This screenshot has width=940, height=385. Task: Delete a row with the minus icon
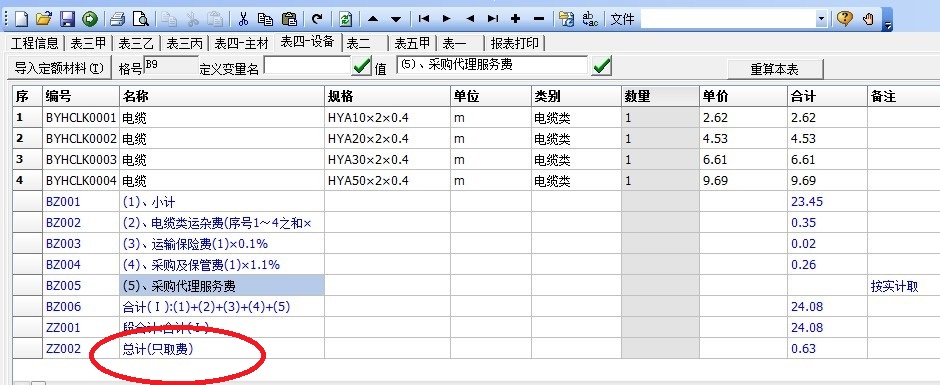click(x=538, y=19)
